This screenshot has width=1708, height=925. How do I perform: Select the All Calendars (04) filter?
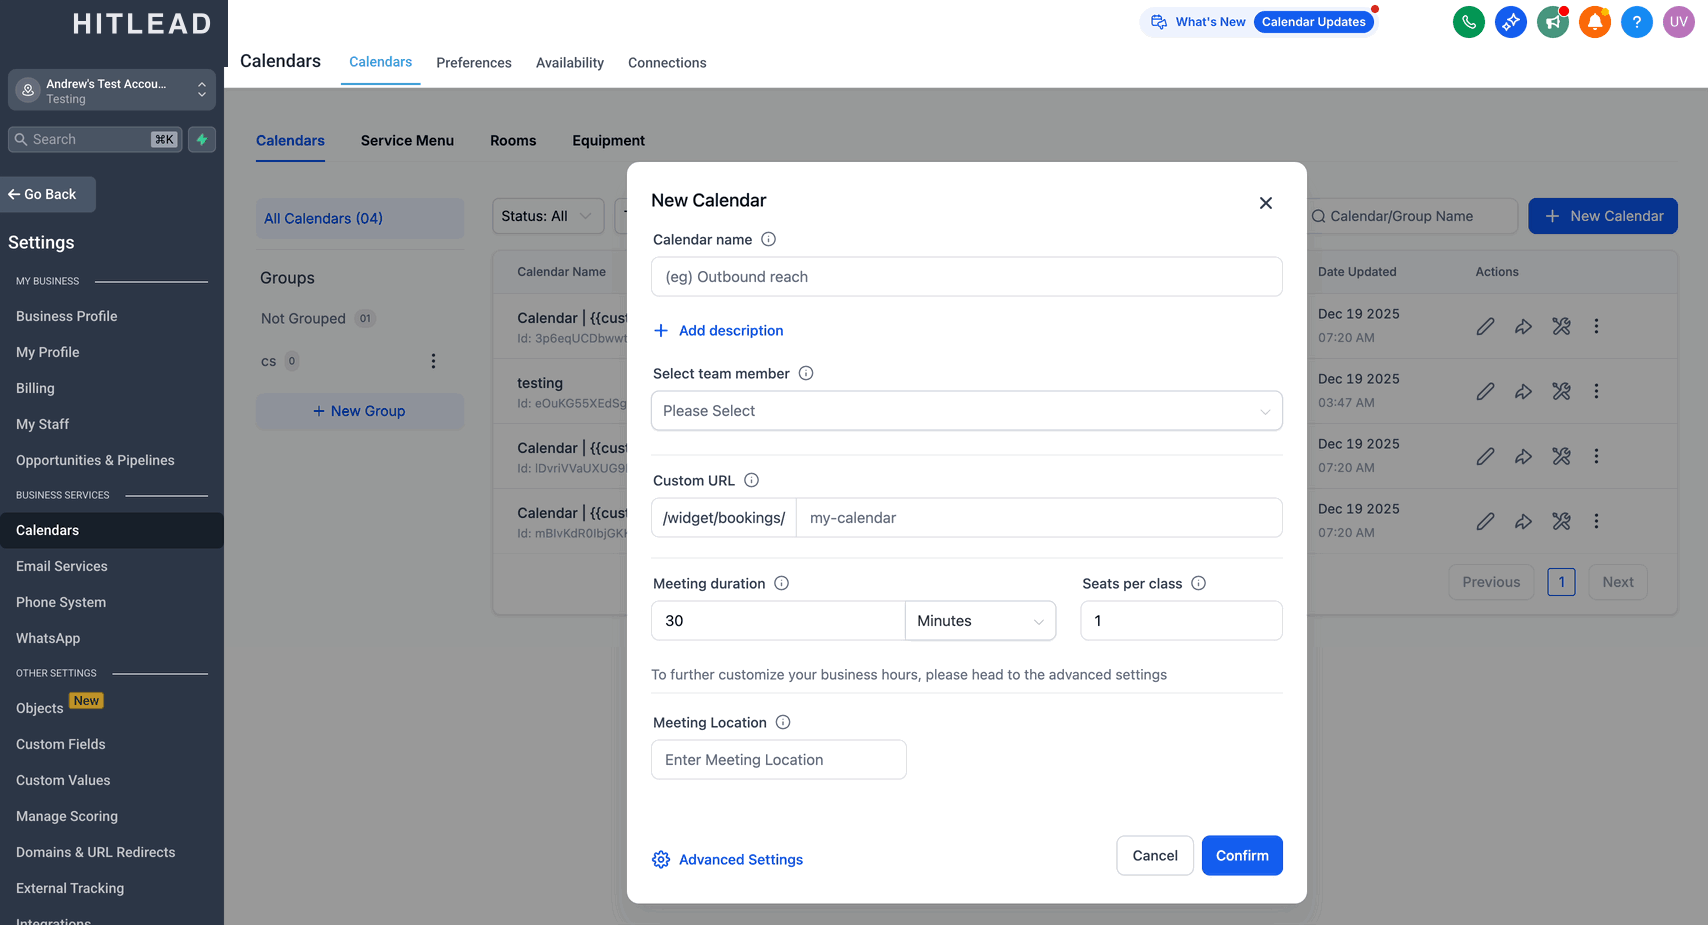(x=360, y=218)
